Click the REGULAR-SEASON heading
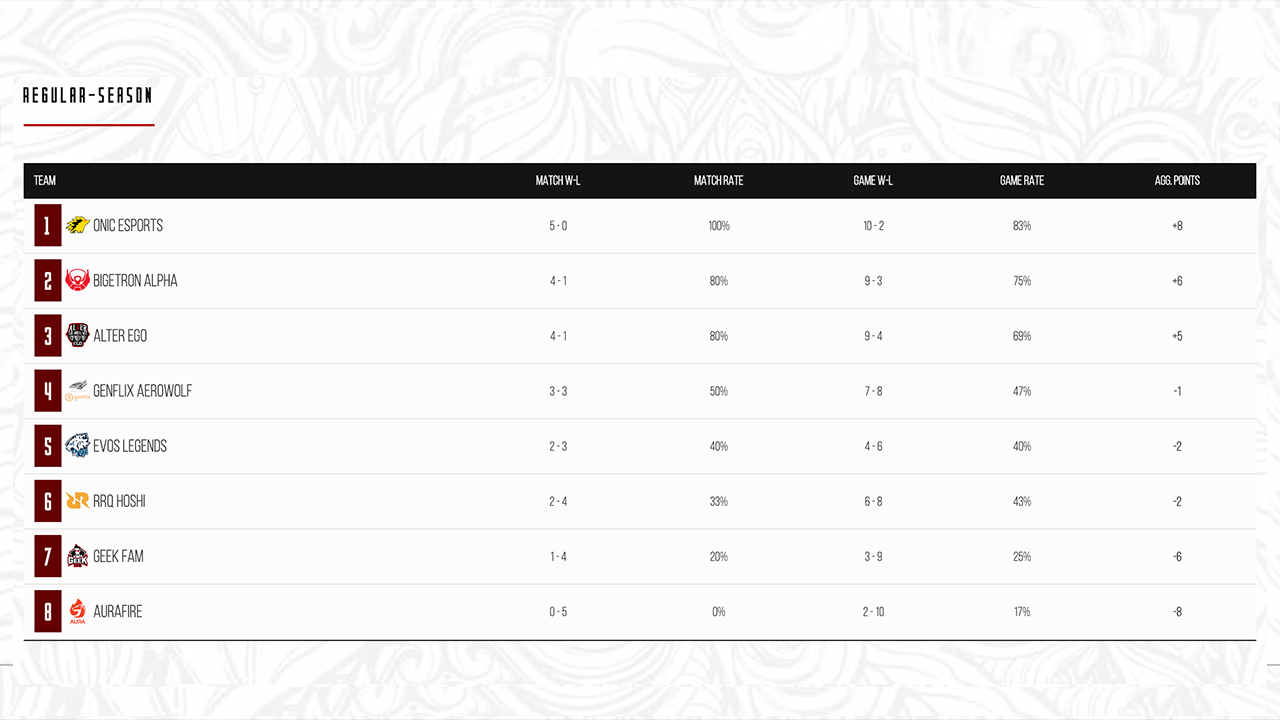Viewport: 1280px width, 720px height. coord(88,96)
